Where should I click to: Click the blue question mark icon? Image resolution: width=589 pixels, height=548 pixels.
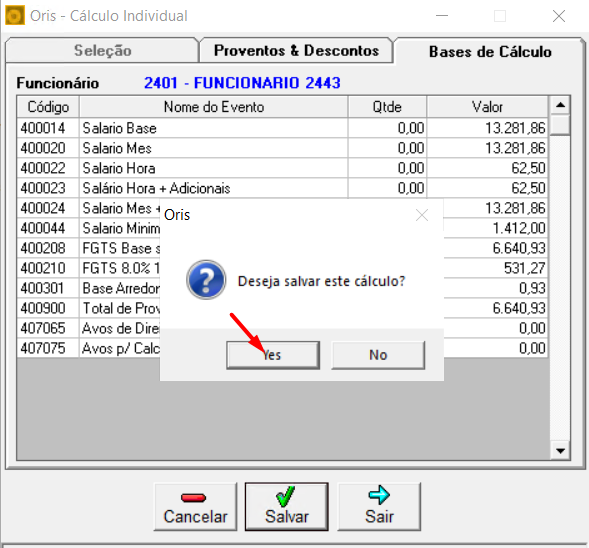pyautogui.click(x=206, y=280)
